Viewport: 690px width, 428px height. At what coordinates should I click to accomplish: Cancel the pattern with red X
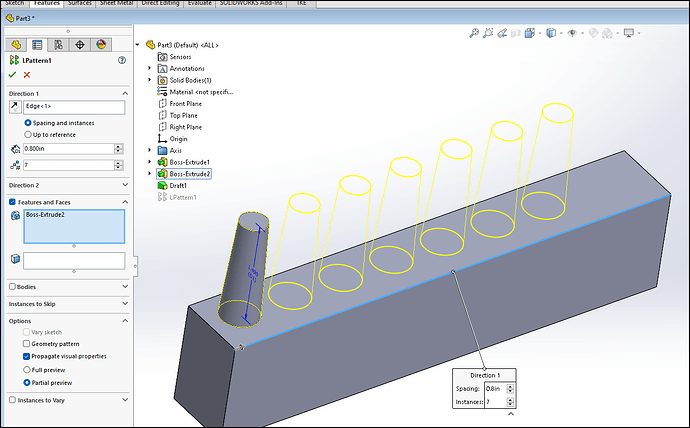pyautogui.click(x=27, y=75)
